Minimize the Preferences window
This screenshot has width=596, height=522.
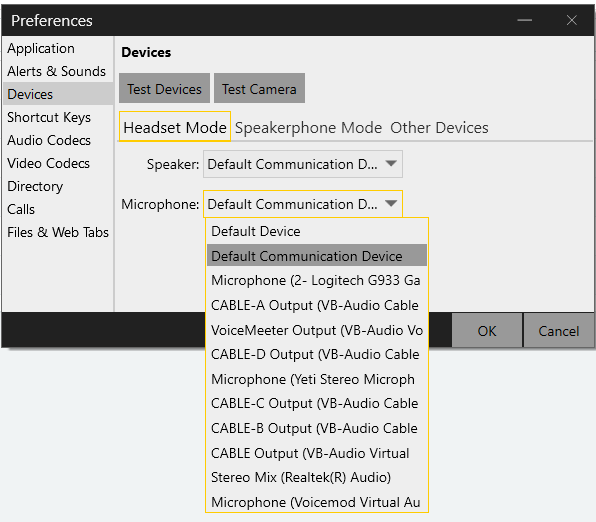point(524,20)
